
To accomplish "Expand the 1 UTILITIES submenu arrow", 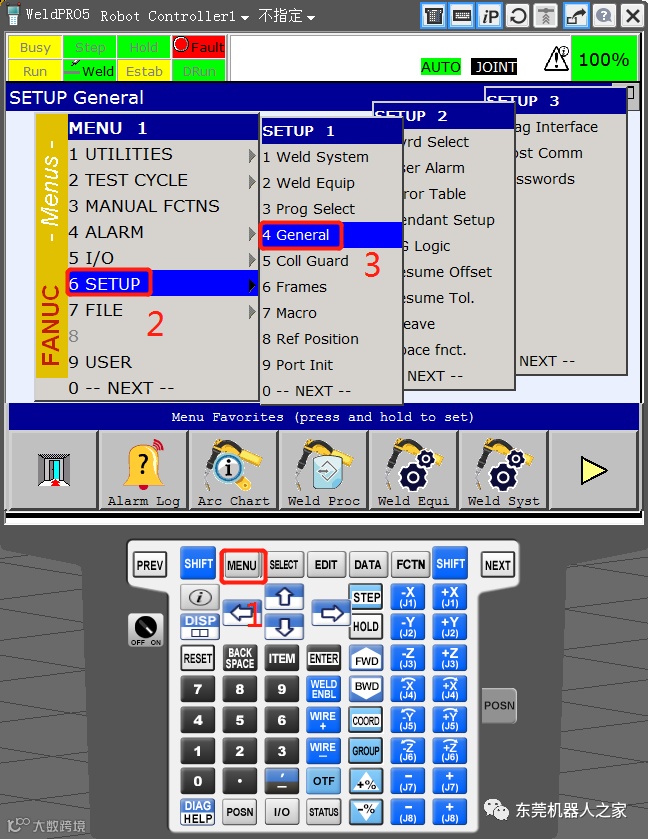I will [x=252, y=155].
